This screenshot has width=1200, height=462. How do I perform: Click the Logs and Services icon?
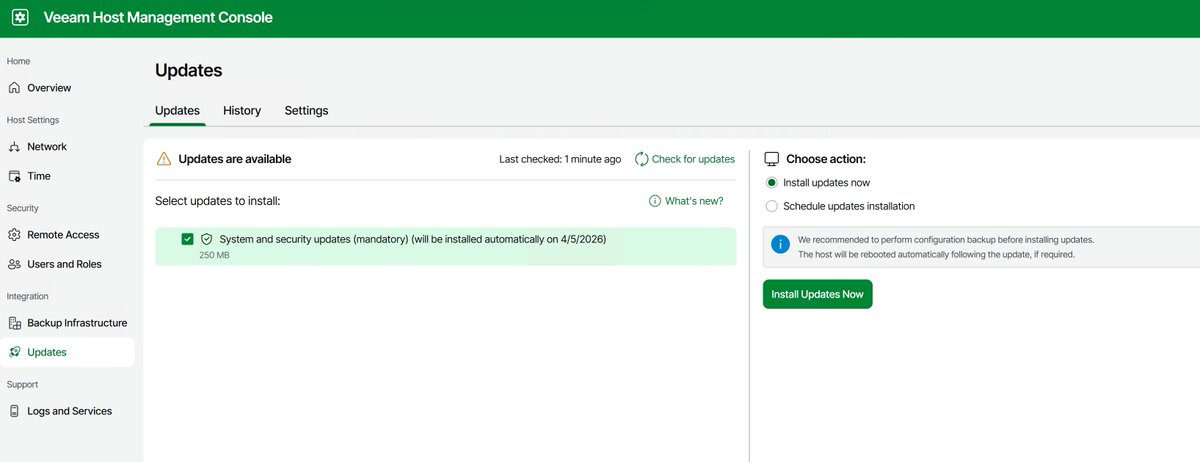click(x=14, y=411)
